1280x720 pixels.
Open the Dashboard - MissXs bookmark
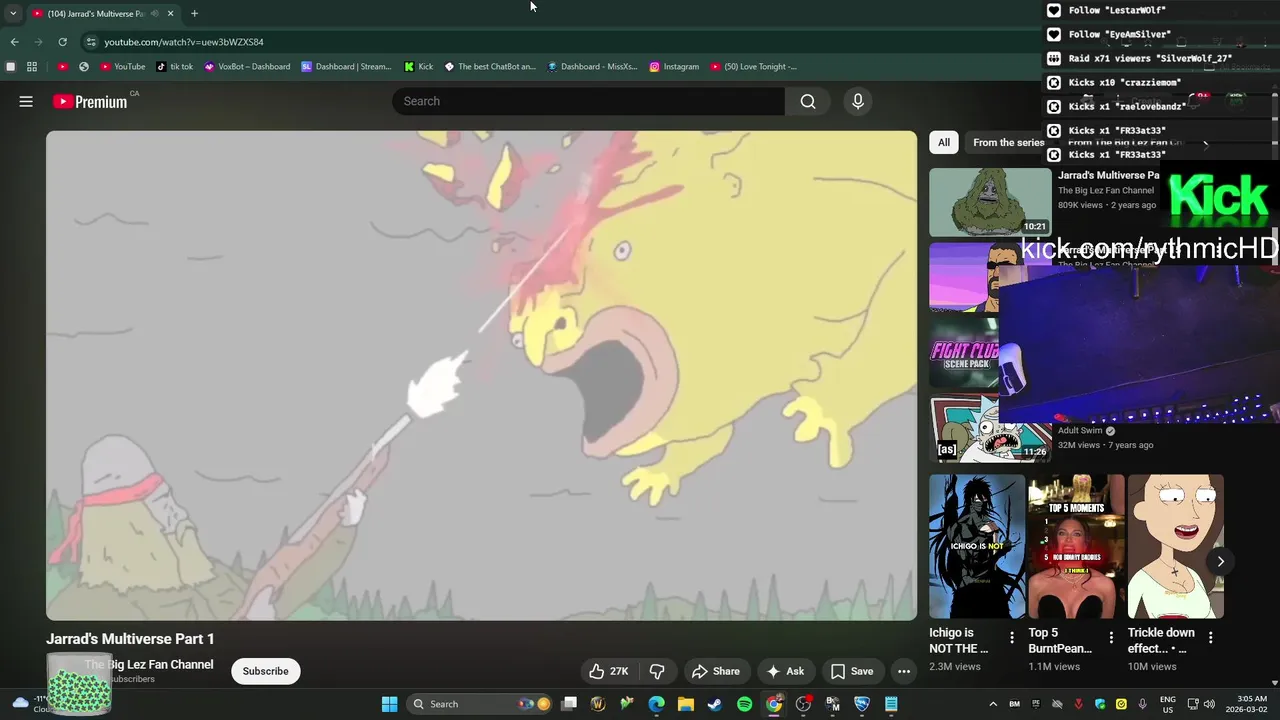point(592,67)
